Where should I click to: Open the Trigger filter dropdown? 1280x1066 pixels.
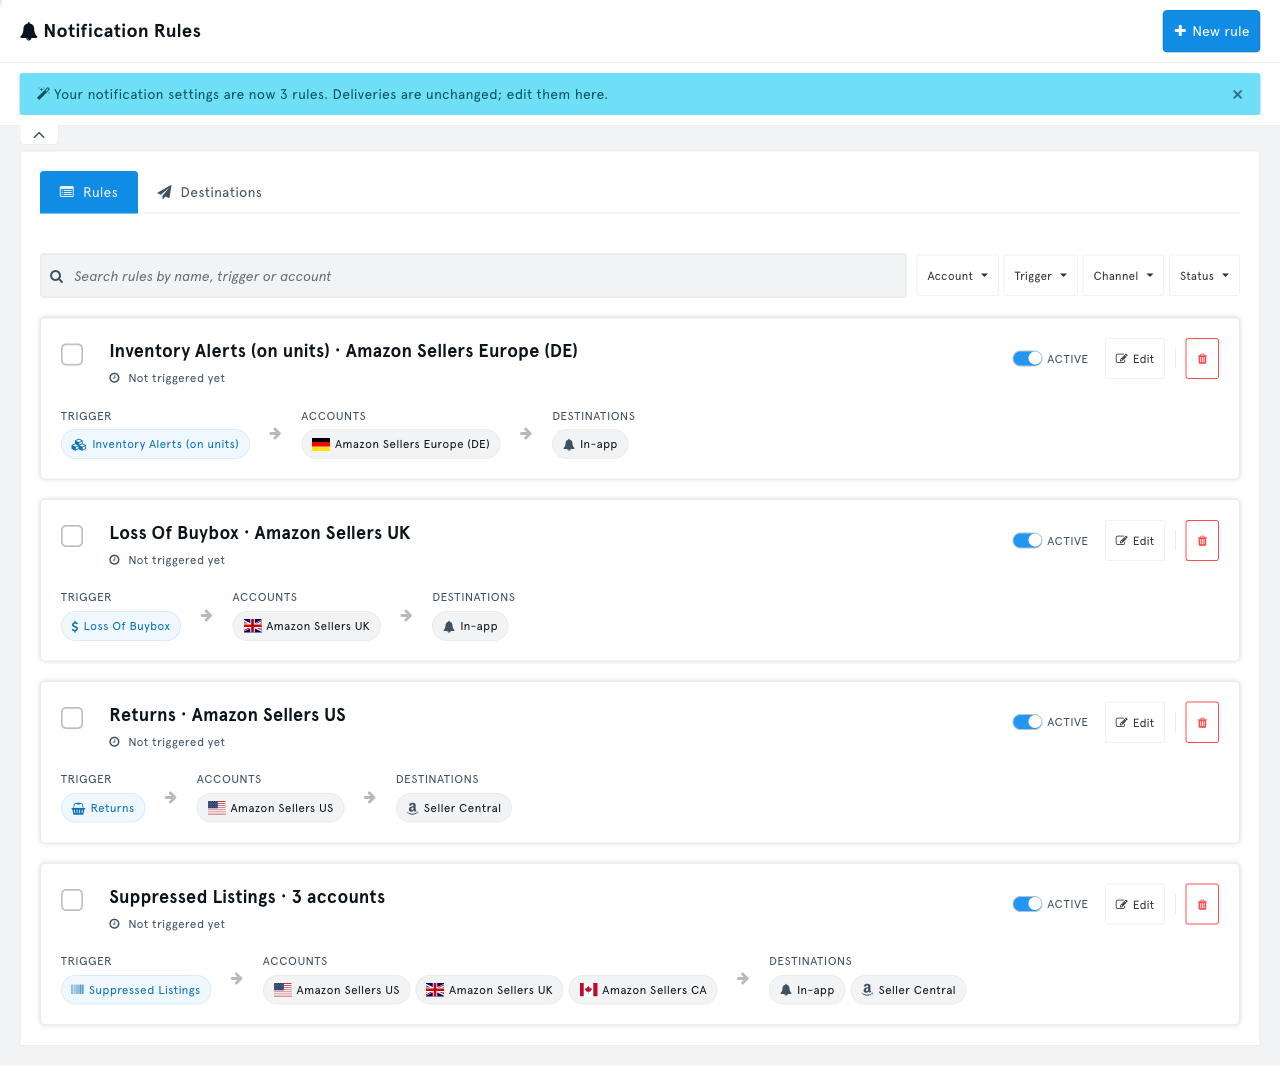point(1040,276)
